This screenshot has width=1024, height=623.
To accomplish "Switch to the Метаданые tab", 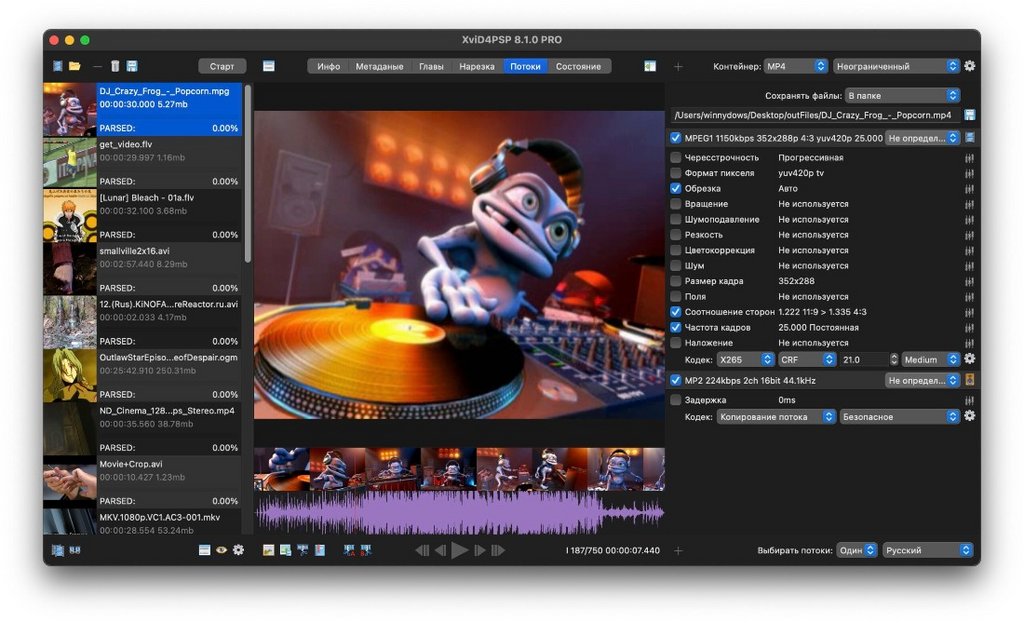I will [x=379, y=66].
